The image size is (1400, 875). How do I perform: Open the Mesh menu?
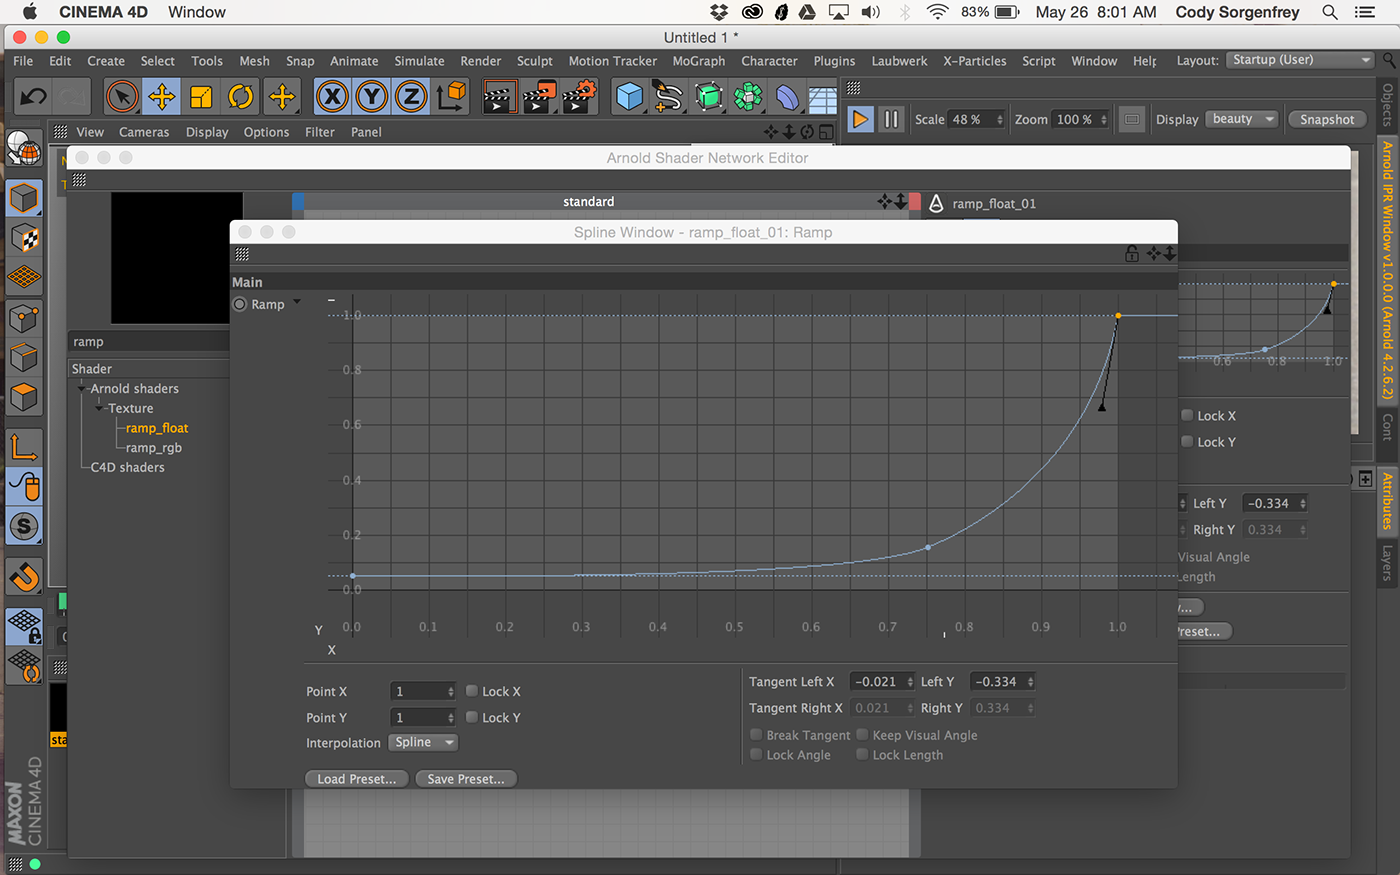click(x=254, y=61)
